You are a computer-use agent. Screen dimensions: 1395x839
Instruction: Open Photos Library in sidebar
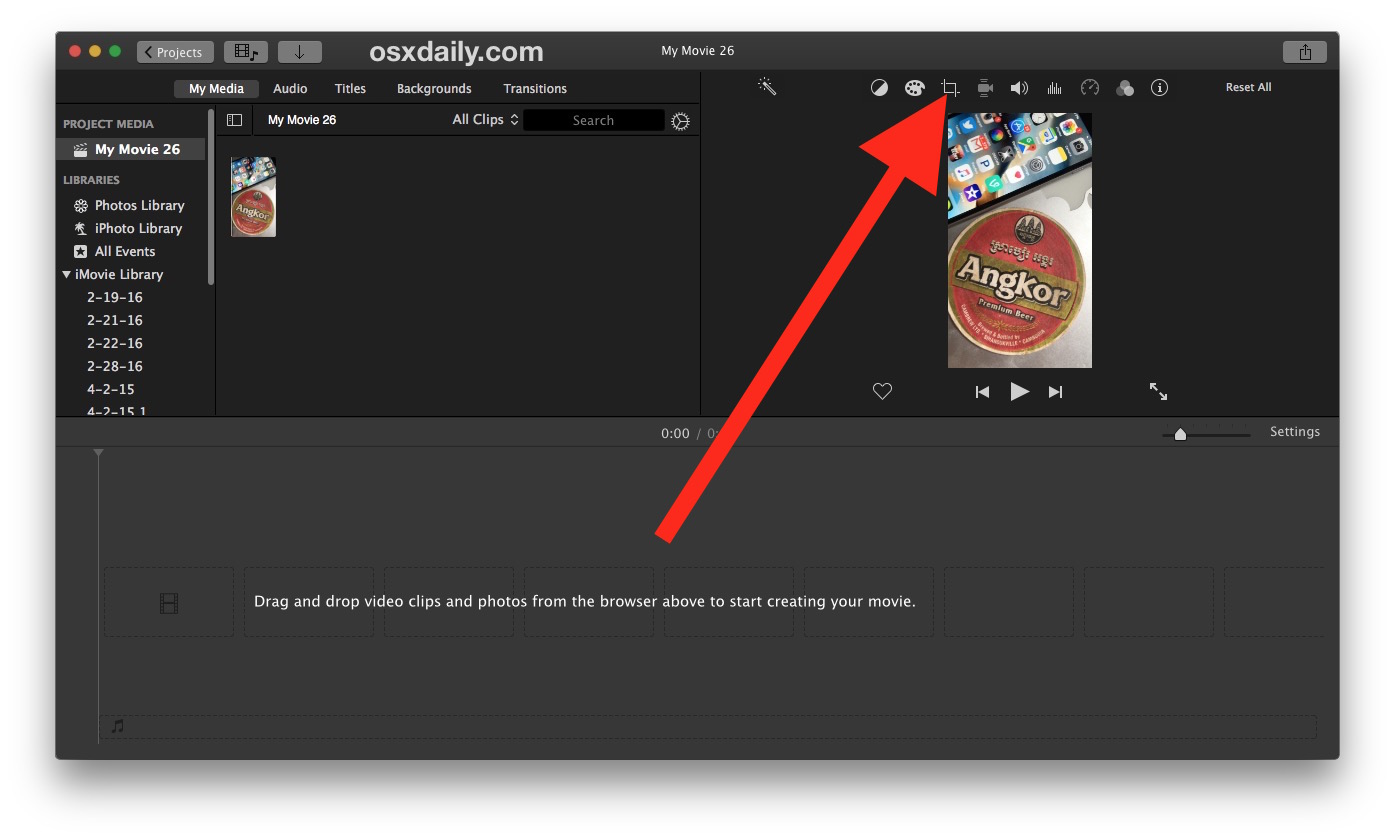129,205
